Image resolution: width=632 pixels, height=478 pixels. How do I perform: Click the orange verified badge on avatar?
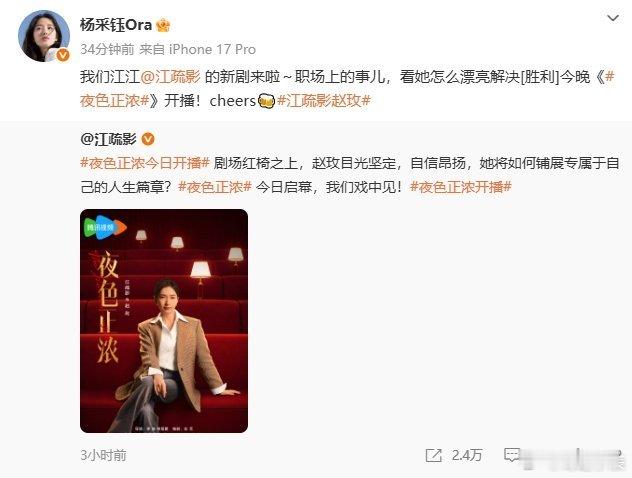(x=62, y=55)
